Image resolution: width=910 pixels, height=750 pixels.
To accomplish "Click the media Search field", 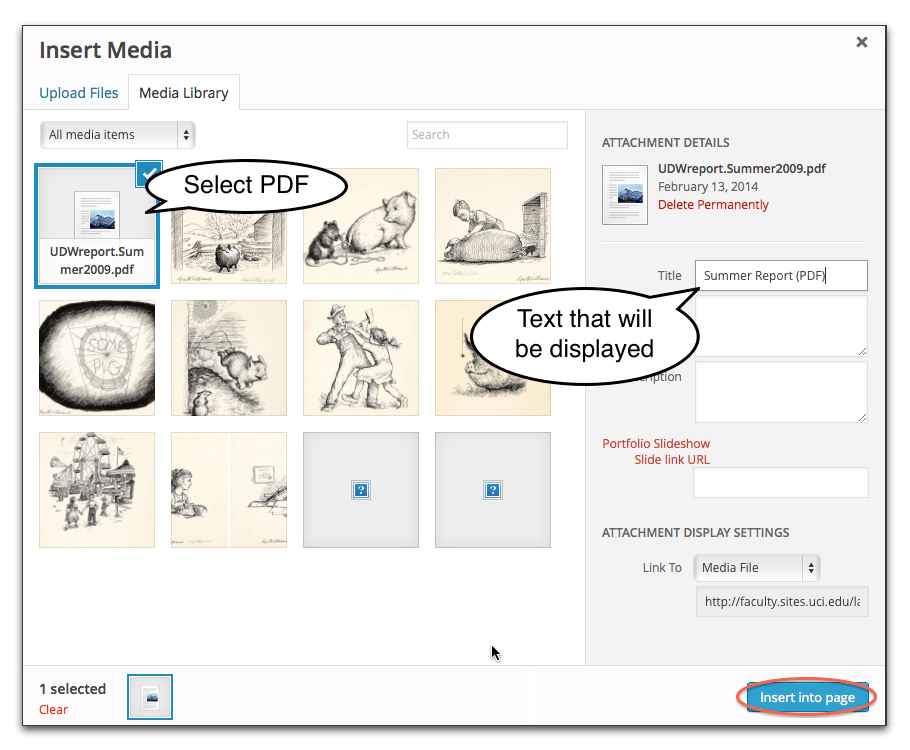I will click(x=487, y=135).
